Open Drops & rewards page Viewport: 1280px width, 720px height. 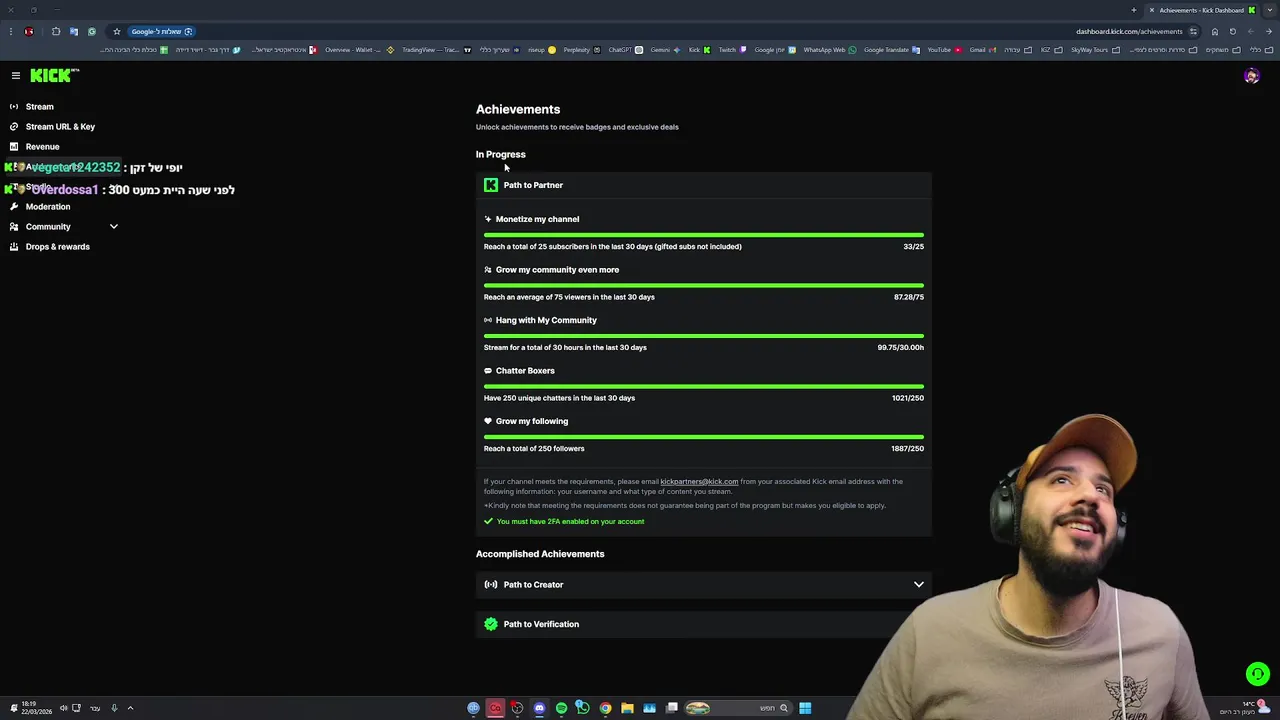[x=57, y=246]
